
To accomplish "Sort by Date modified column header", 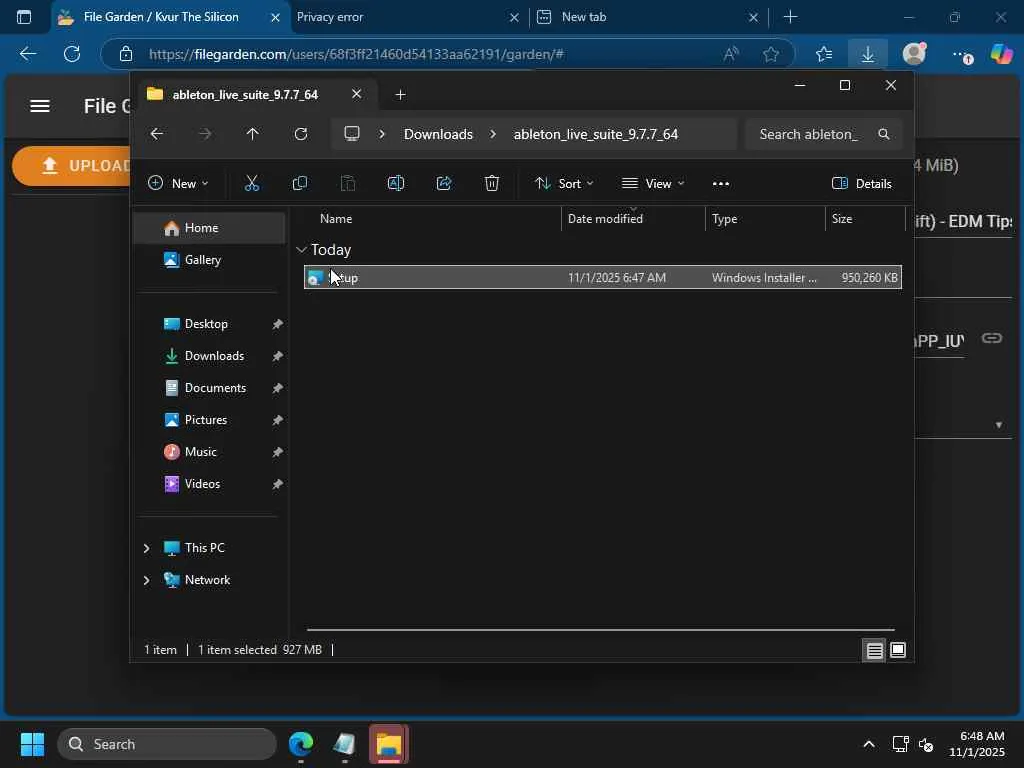I will (605, 219).
